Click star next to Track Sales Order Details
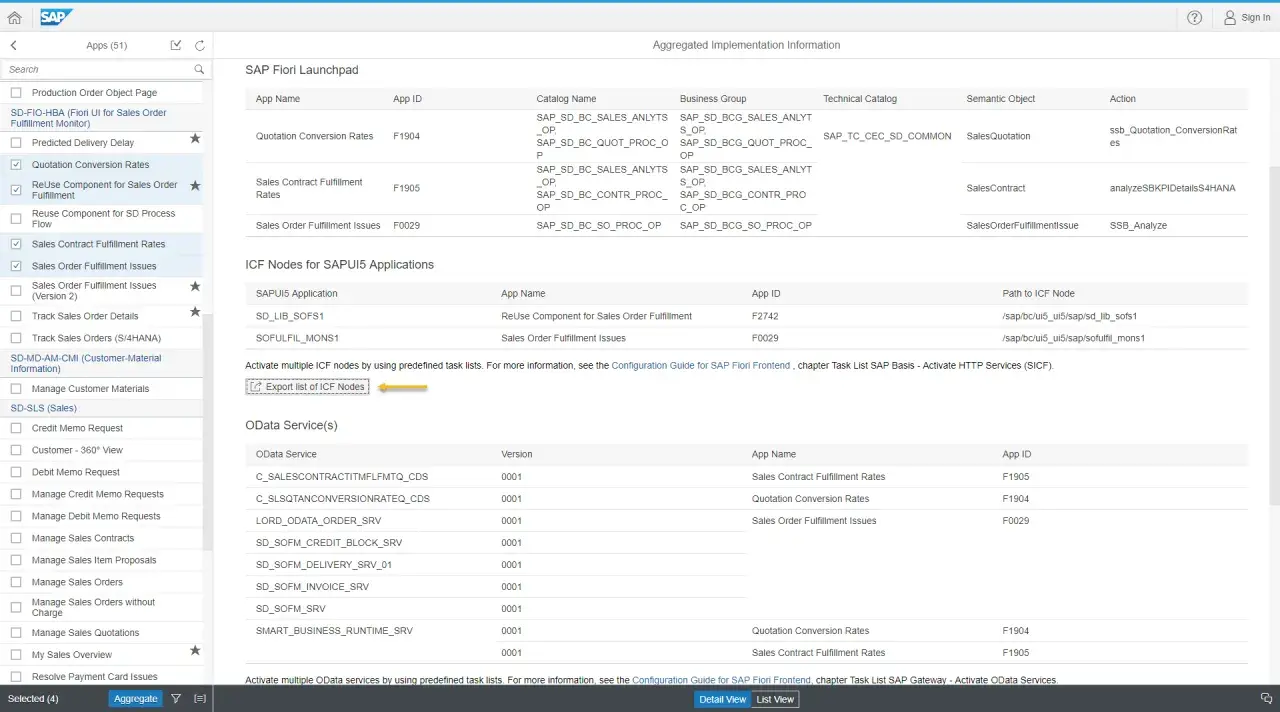This screenshot has height=712, width=1280. [x=195, y=312]
